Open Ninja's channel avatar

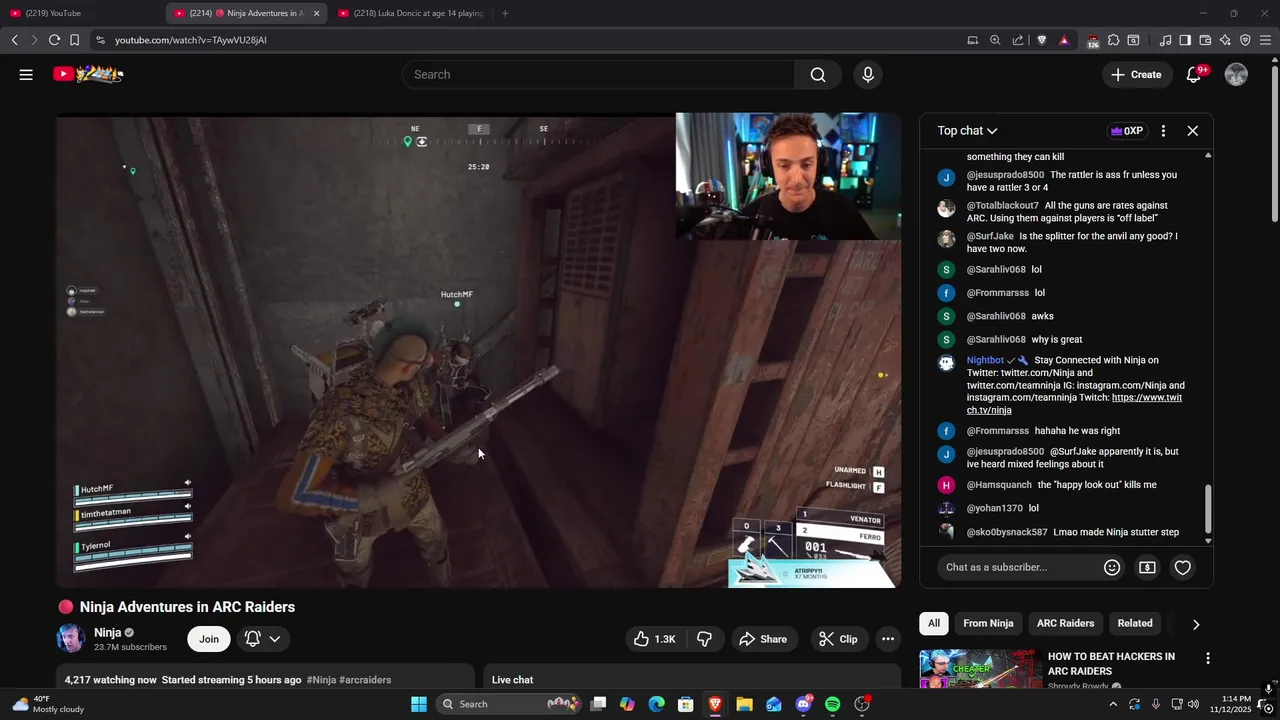point(71,638)
